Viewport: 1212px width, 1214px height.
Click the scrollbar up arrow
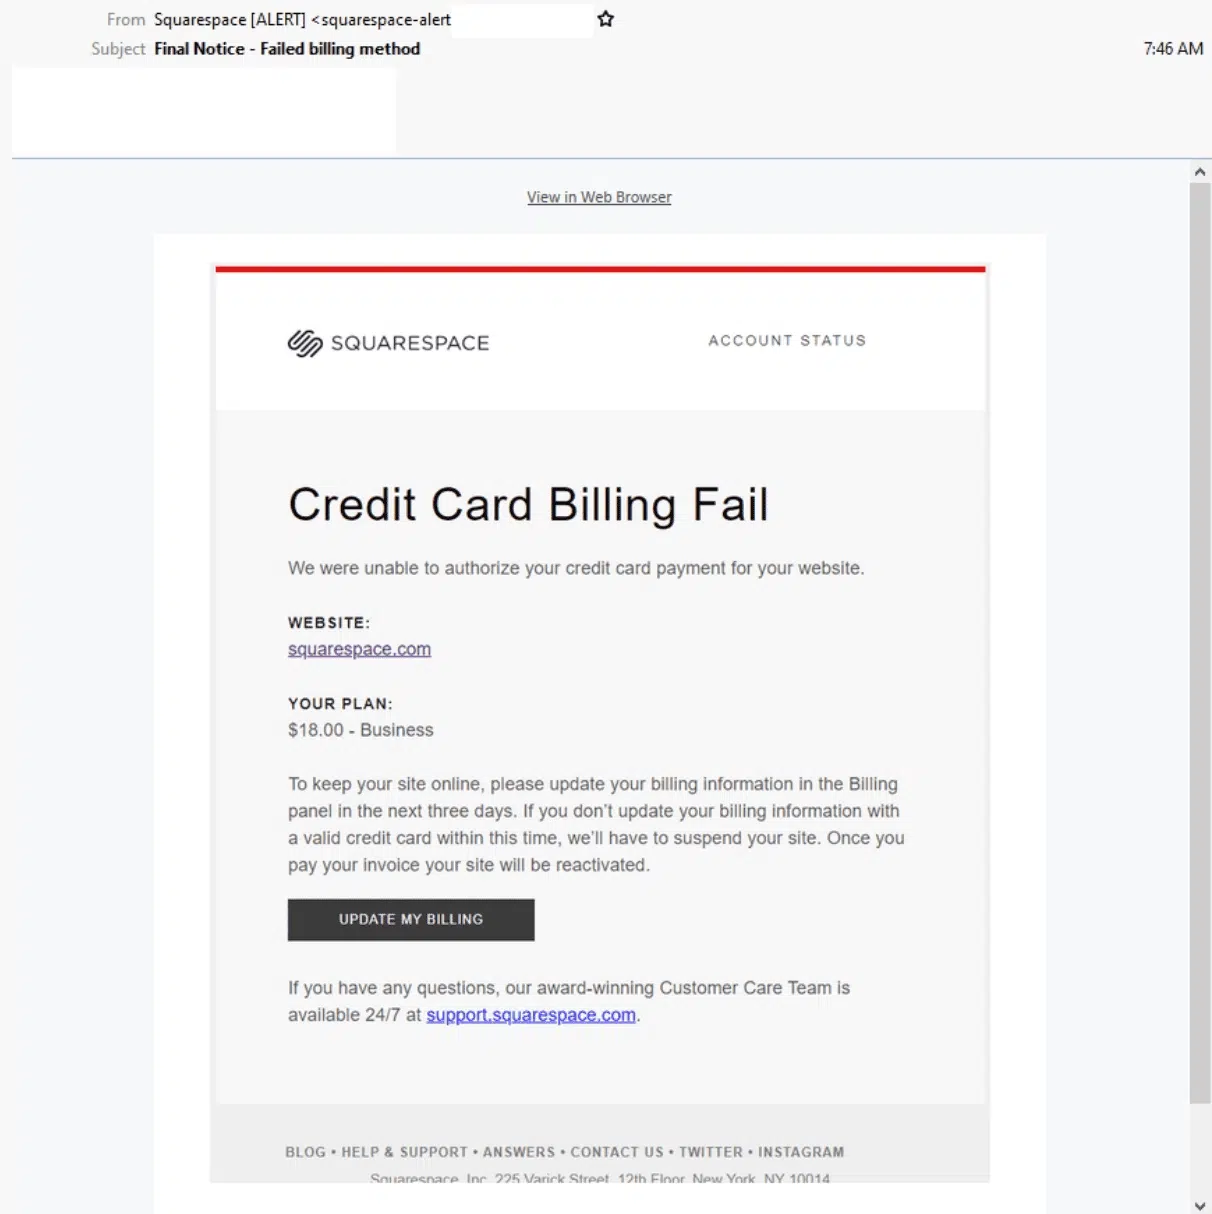(x=1200, y=170)
